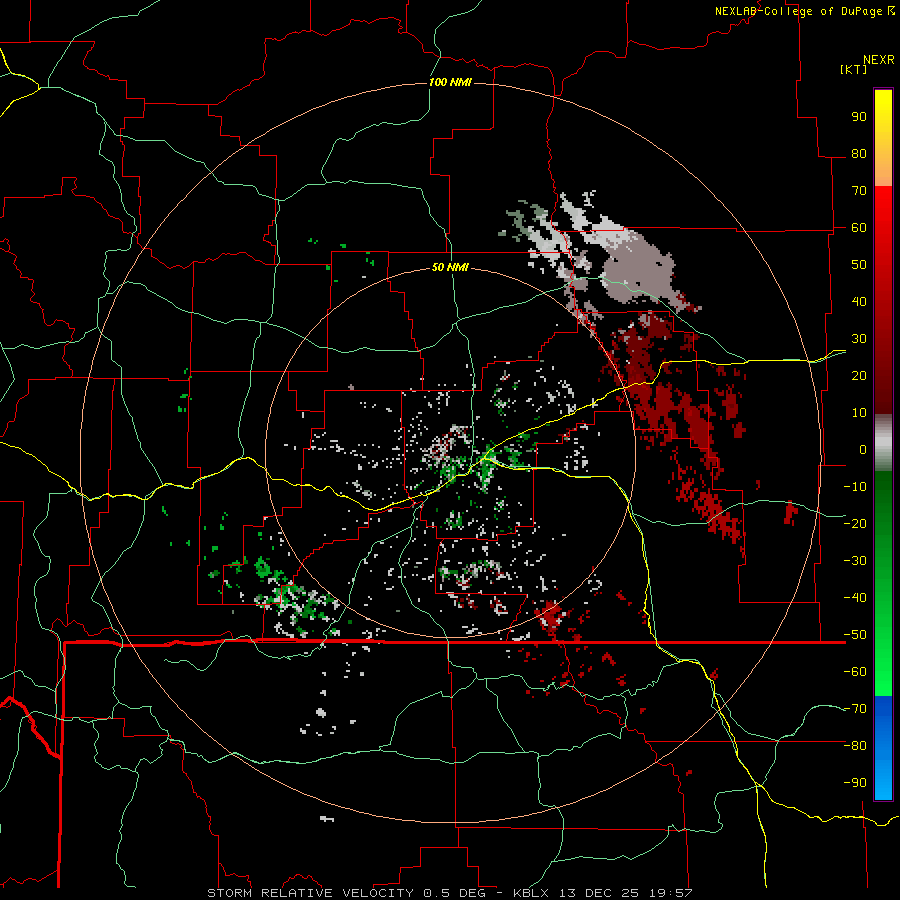
Task: Click the -30 kt label on color scale
Action: (x=855, y=561)
